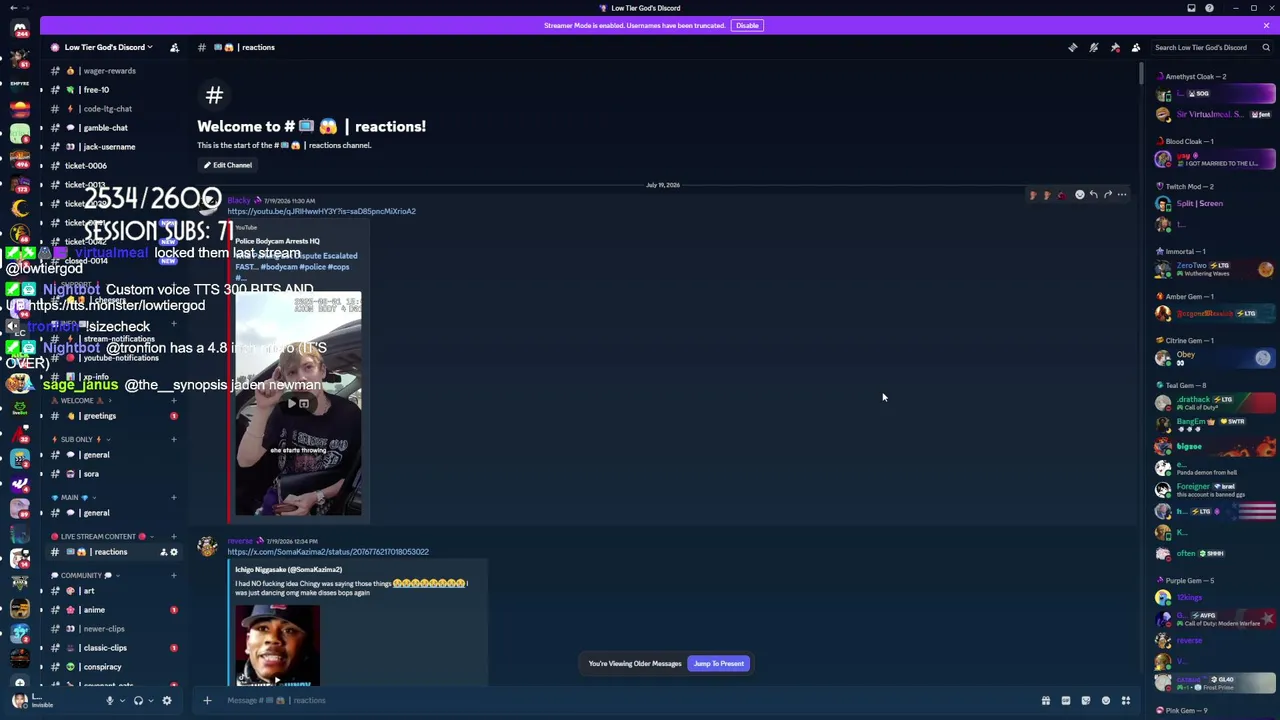Viewport: 1280px width, 720px height.
Task: Open the sora channel
Action: coord(115,474)
